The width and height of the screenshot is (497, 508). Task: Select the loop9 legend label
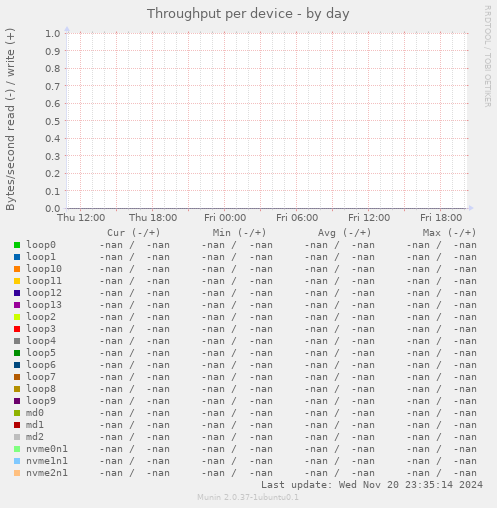point(41,401)
